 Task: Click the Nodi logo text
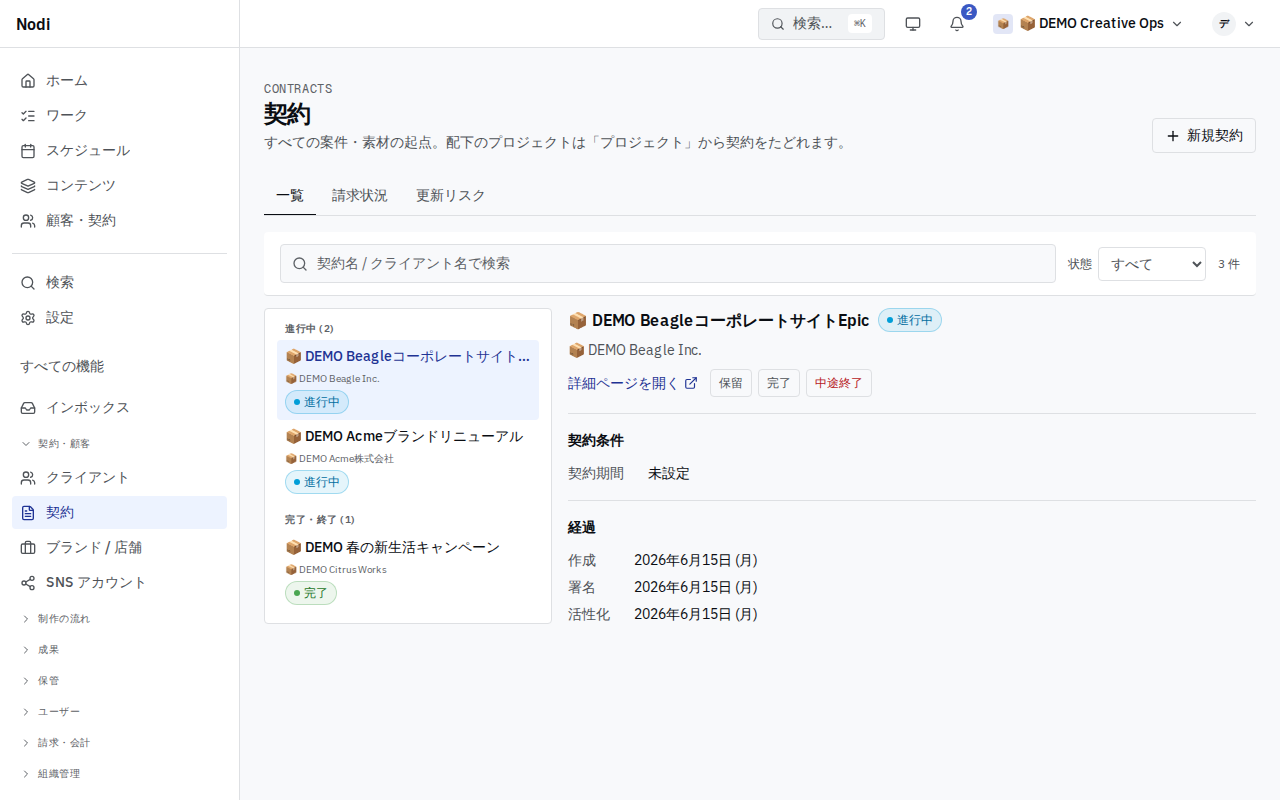[33, 24]
